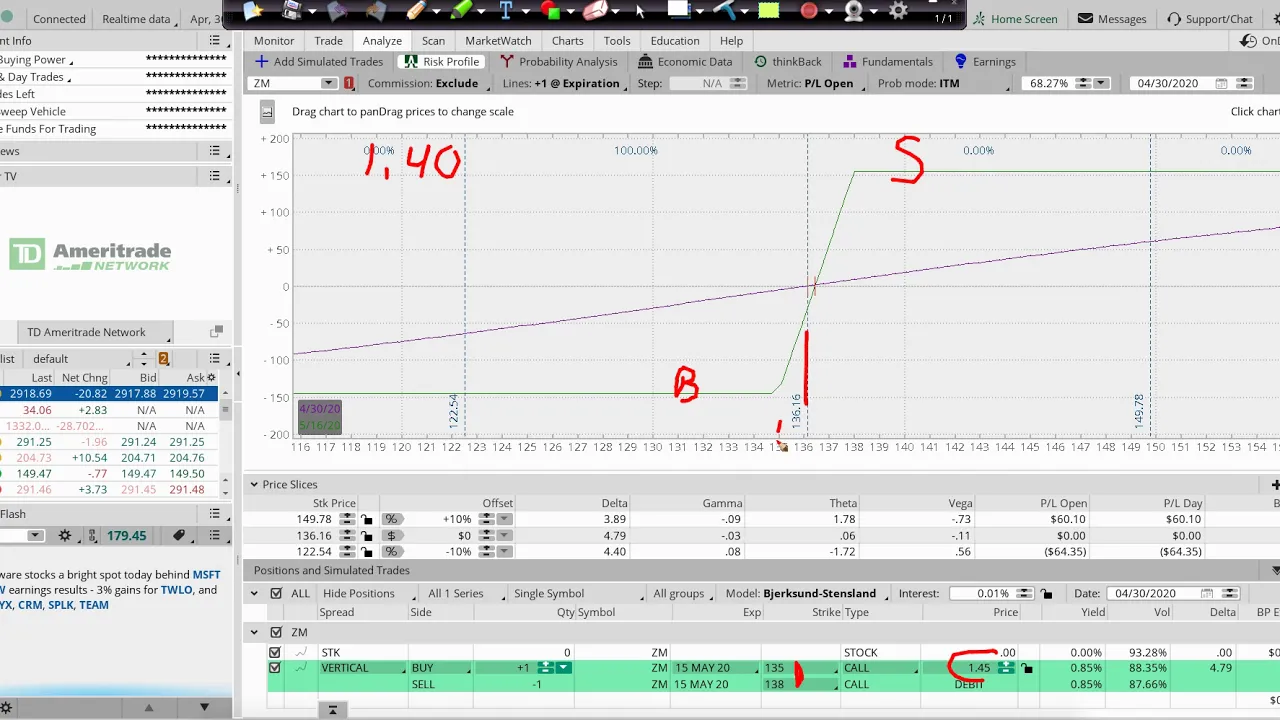
Task: Select the mouse pointer tool
Action: [x=641, y=11]
